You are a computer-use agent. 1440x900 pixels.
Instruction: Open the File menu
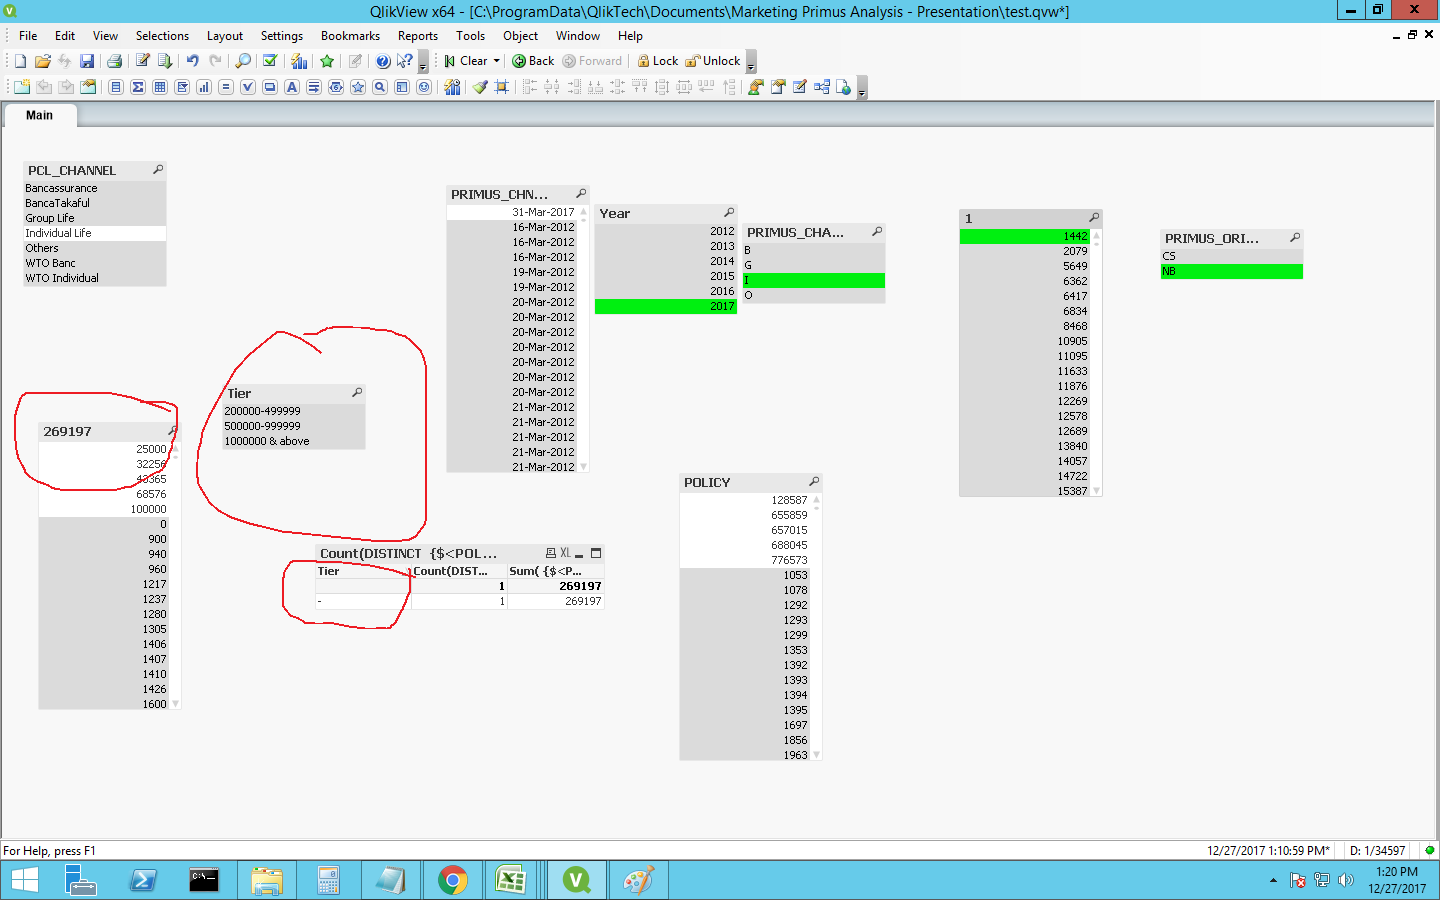coord(28,36)
